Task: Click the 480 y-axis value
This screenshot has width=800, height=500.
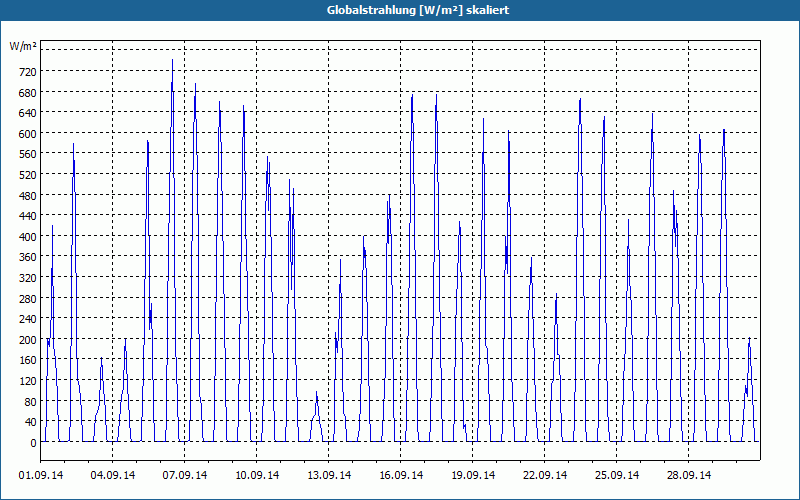Action: tap(27, 196)
